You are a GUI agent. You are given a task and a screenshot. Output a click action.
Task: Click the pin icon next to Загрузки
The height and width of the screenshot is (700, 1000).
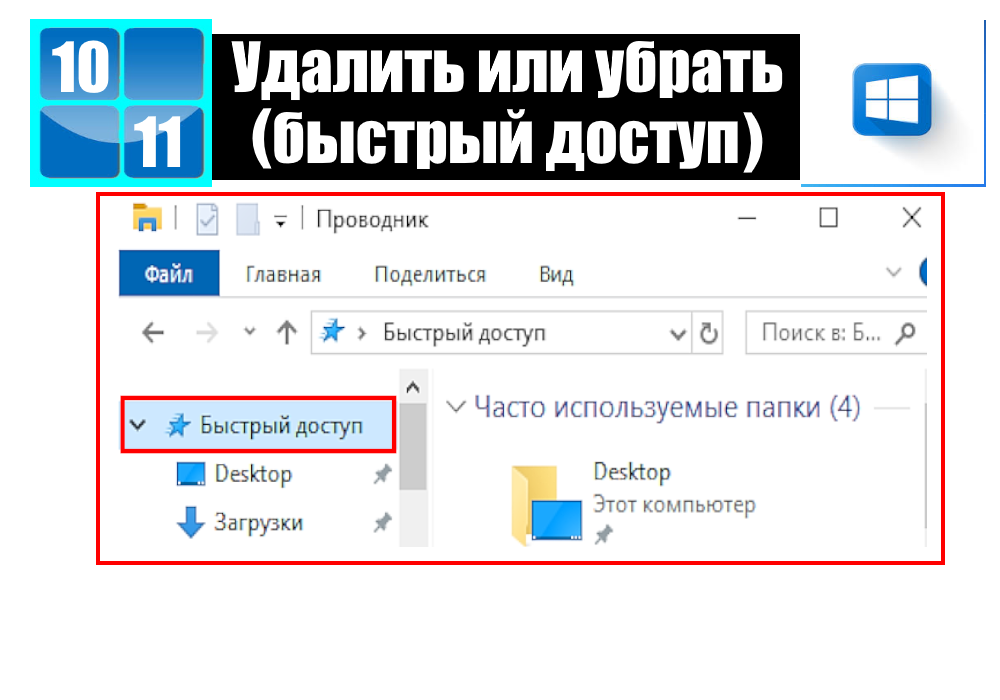(x=382, y=523)
